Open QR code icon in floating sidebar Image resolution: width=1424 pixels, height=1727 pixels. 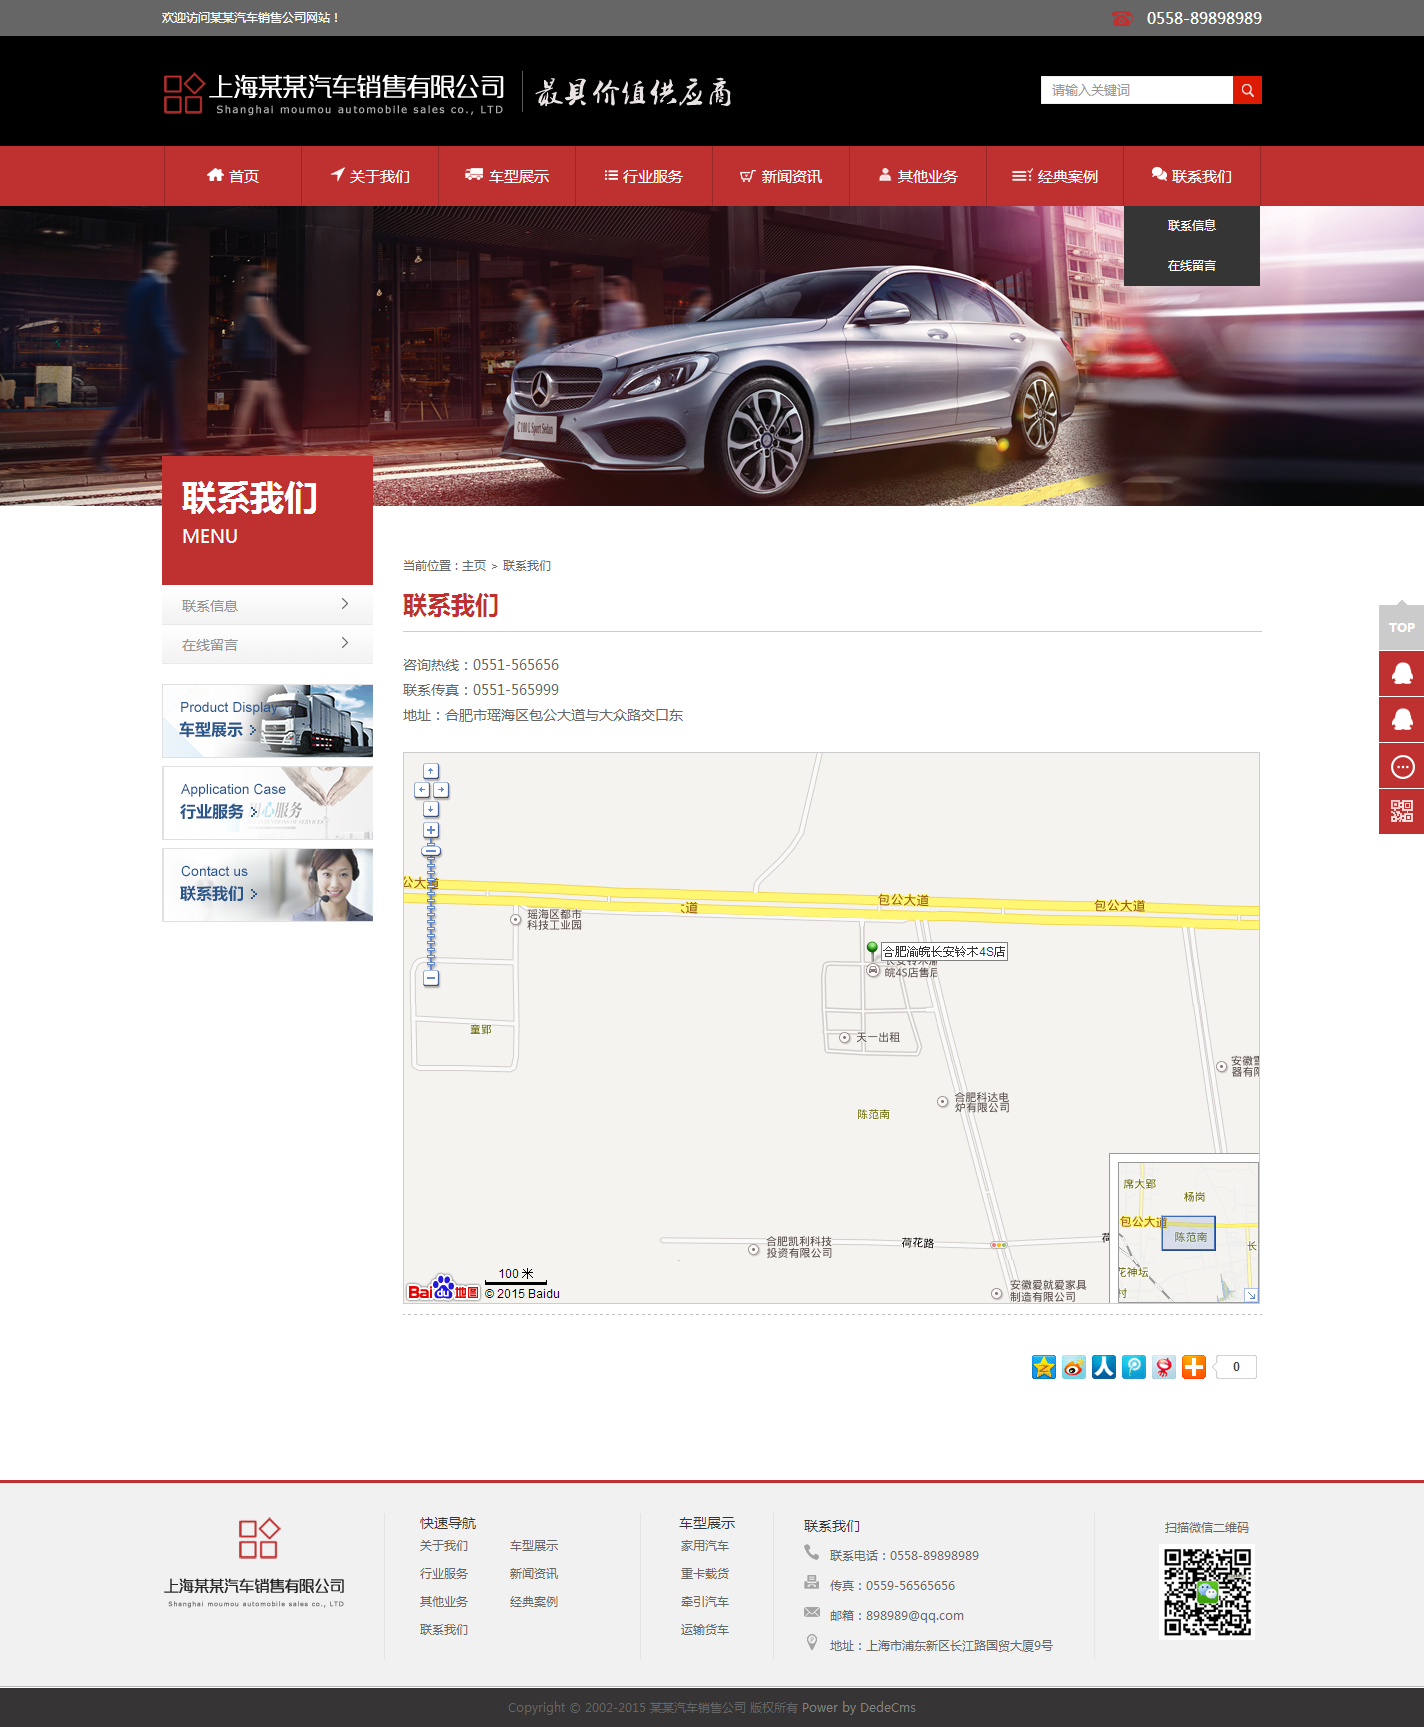point(1402,811)
